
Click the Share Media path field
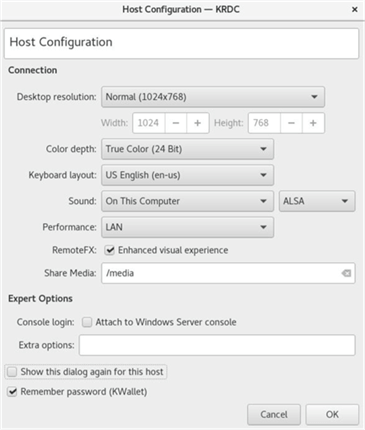[x=228, y=273]
